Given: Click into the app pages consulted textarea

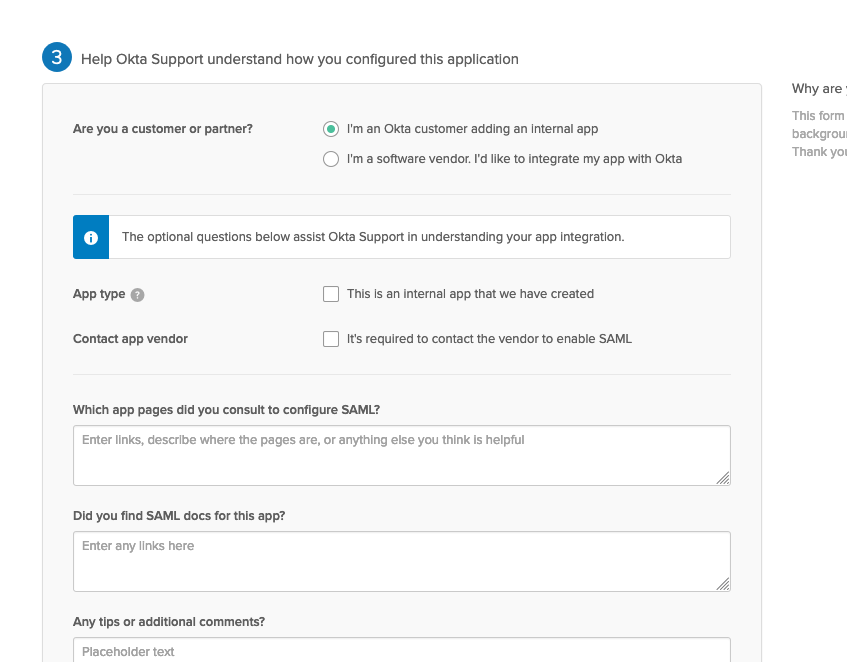Looking at the screenshot, I should click(x=400, y=455).
